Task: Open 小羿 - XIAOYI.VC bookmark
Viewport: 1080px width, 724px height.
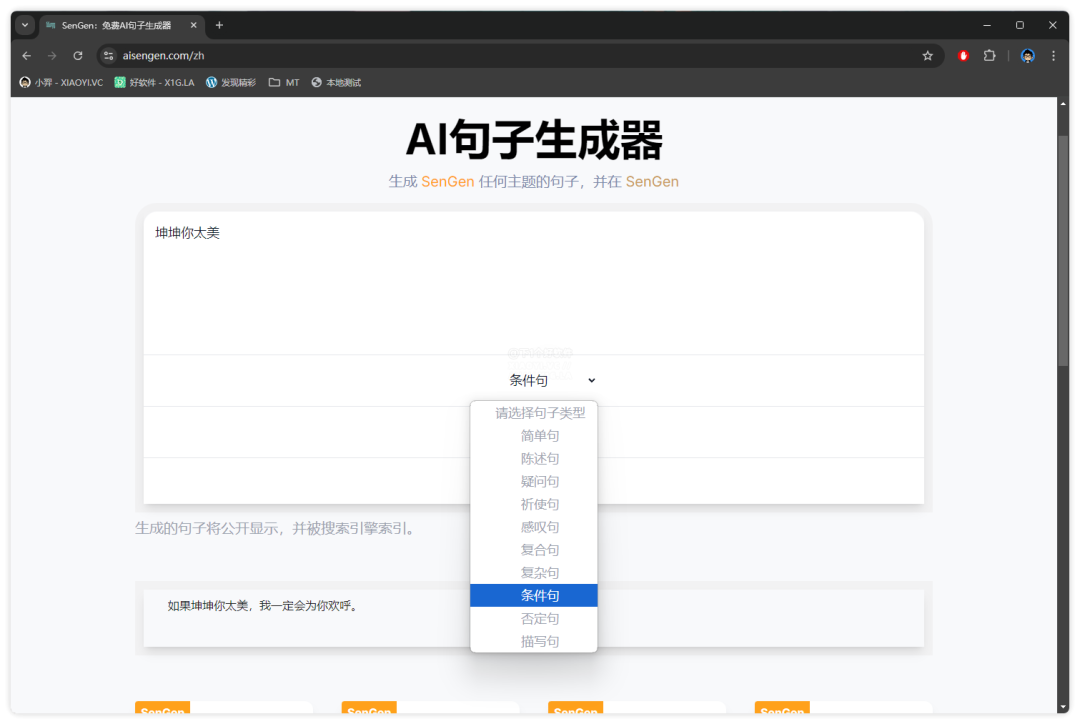Action: click(x=61, y=83)
